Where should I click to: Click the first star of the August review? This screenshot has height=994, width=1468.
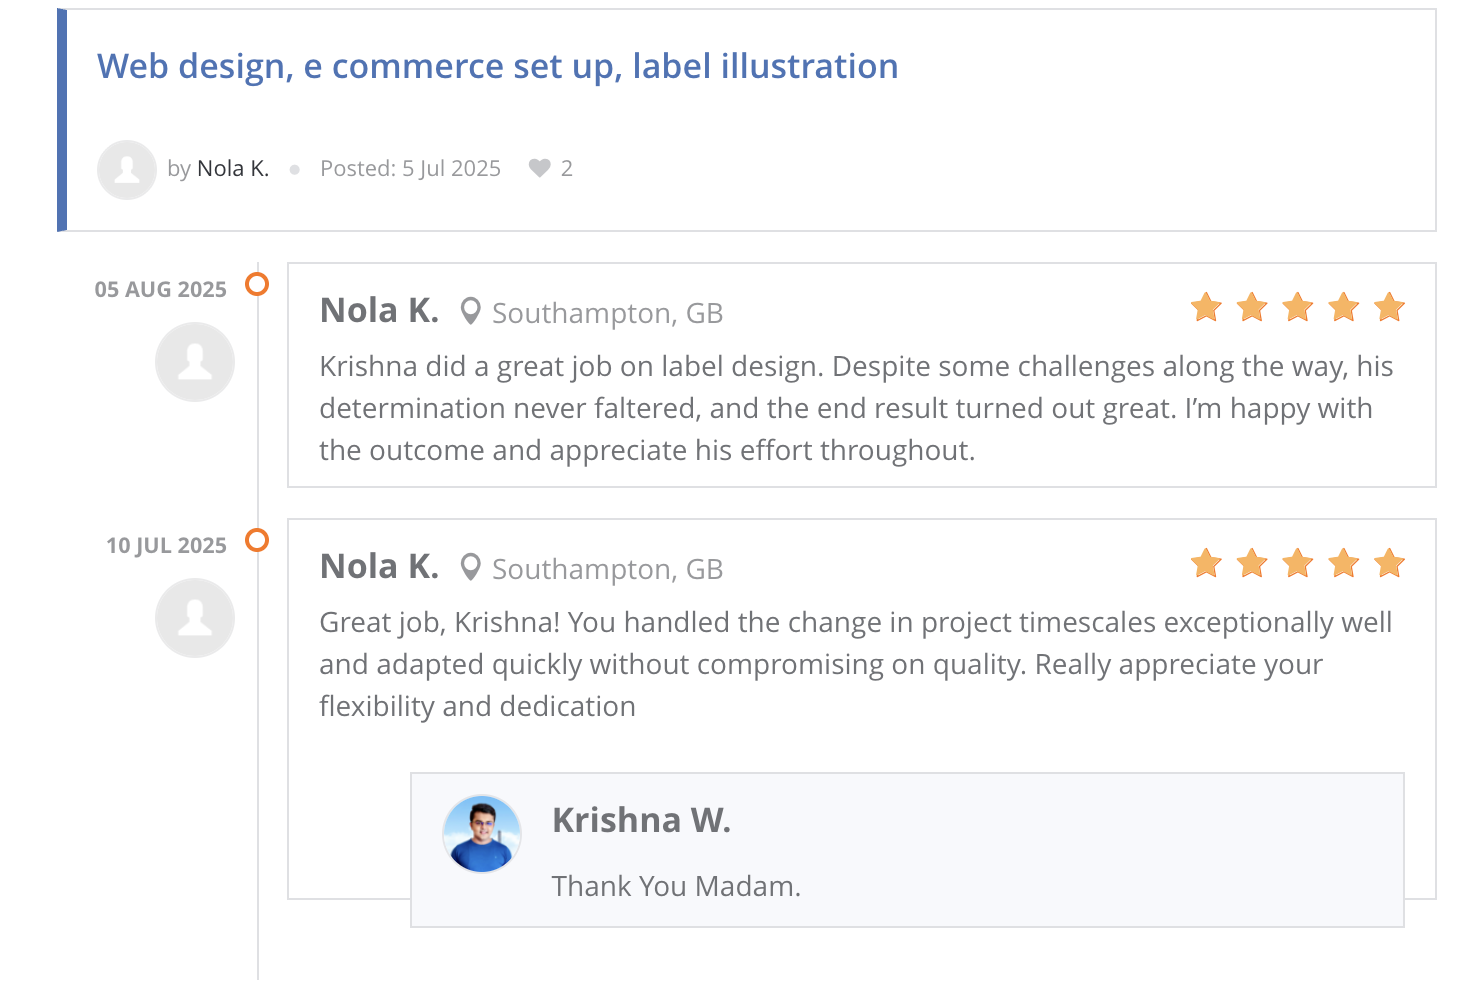click(x=1207, y=307)
